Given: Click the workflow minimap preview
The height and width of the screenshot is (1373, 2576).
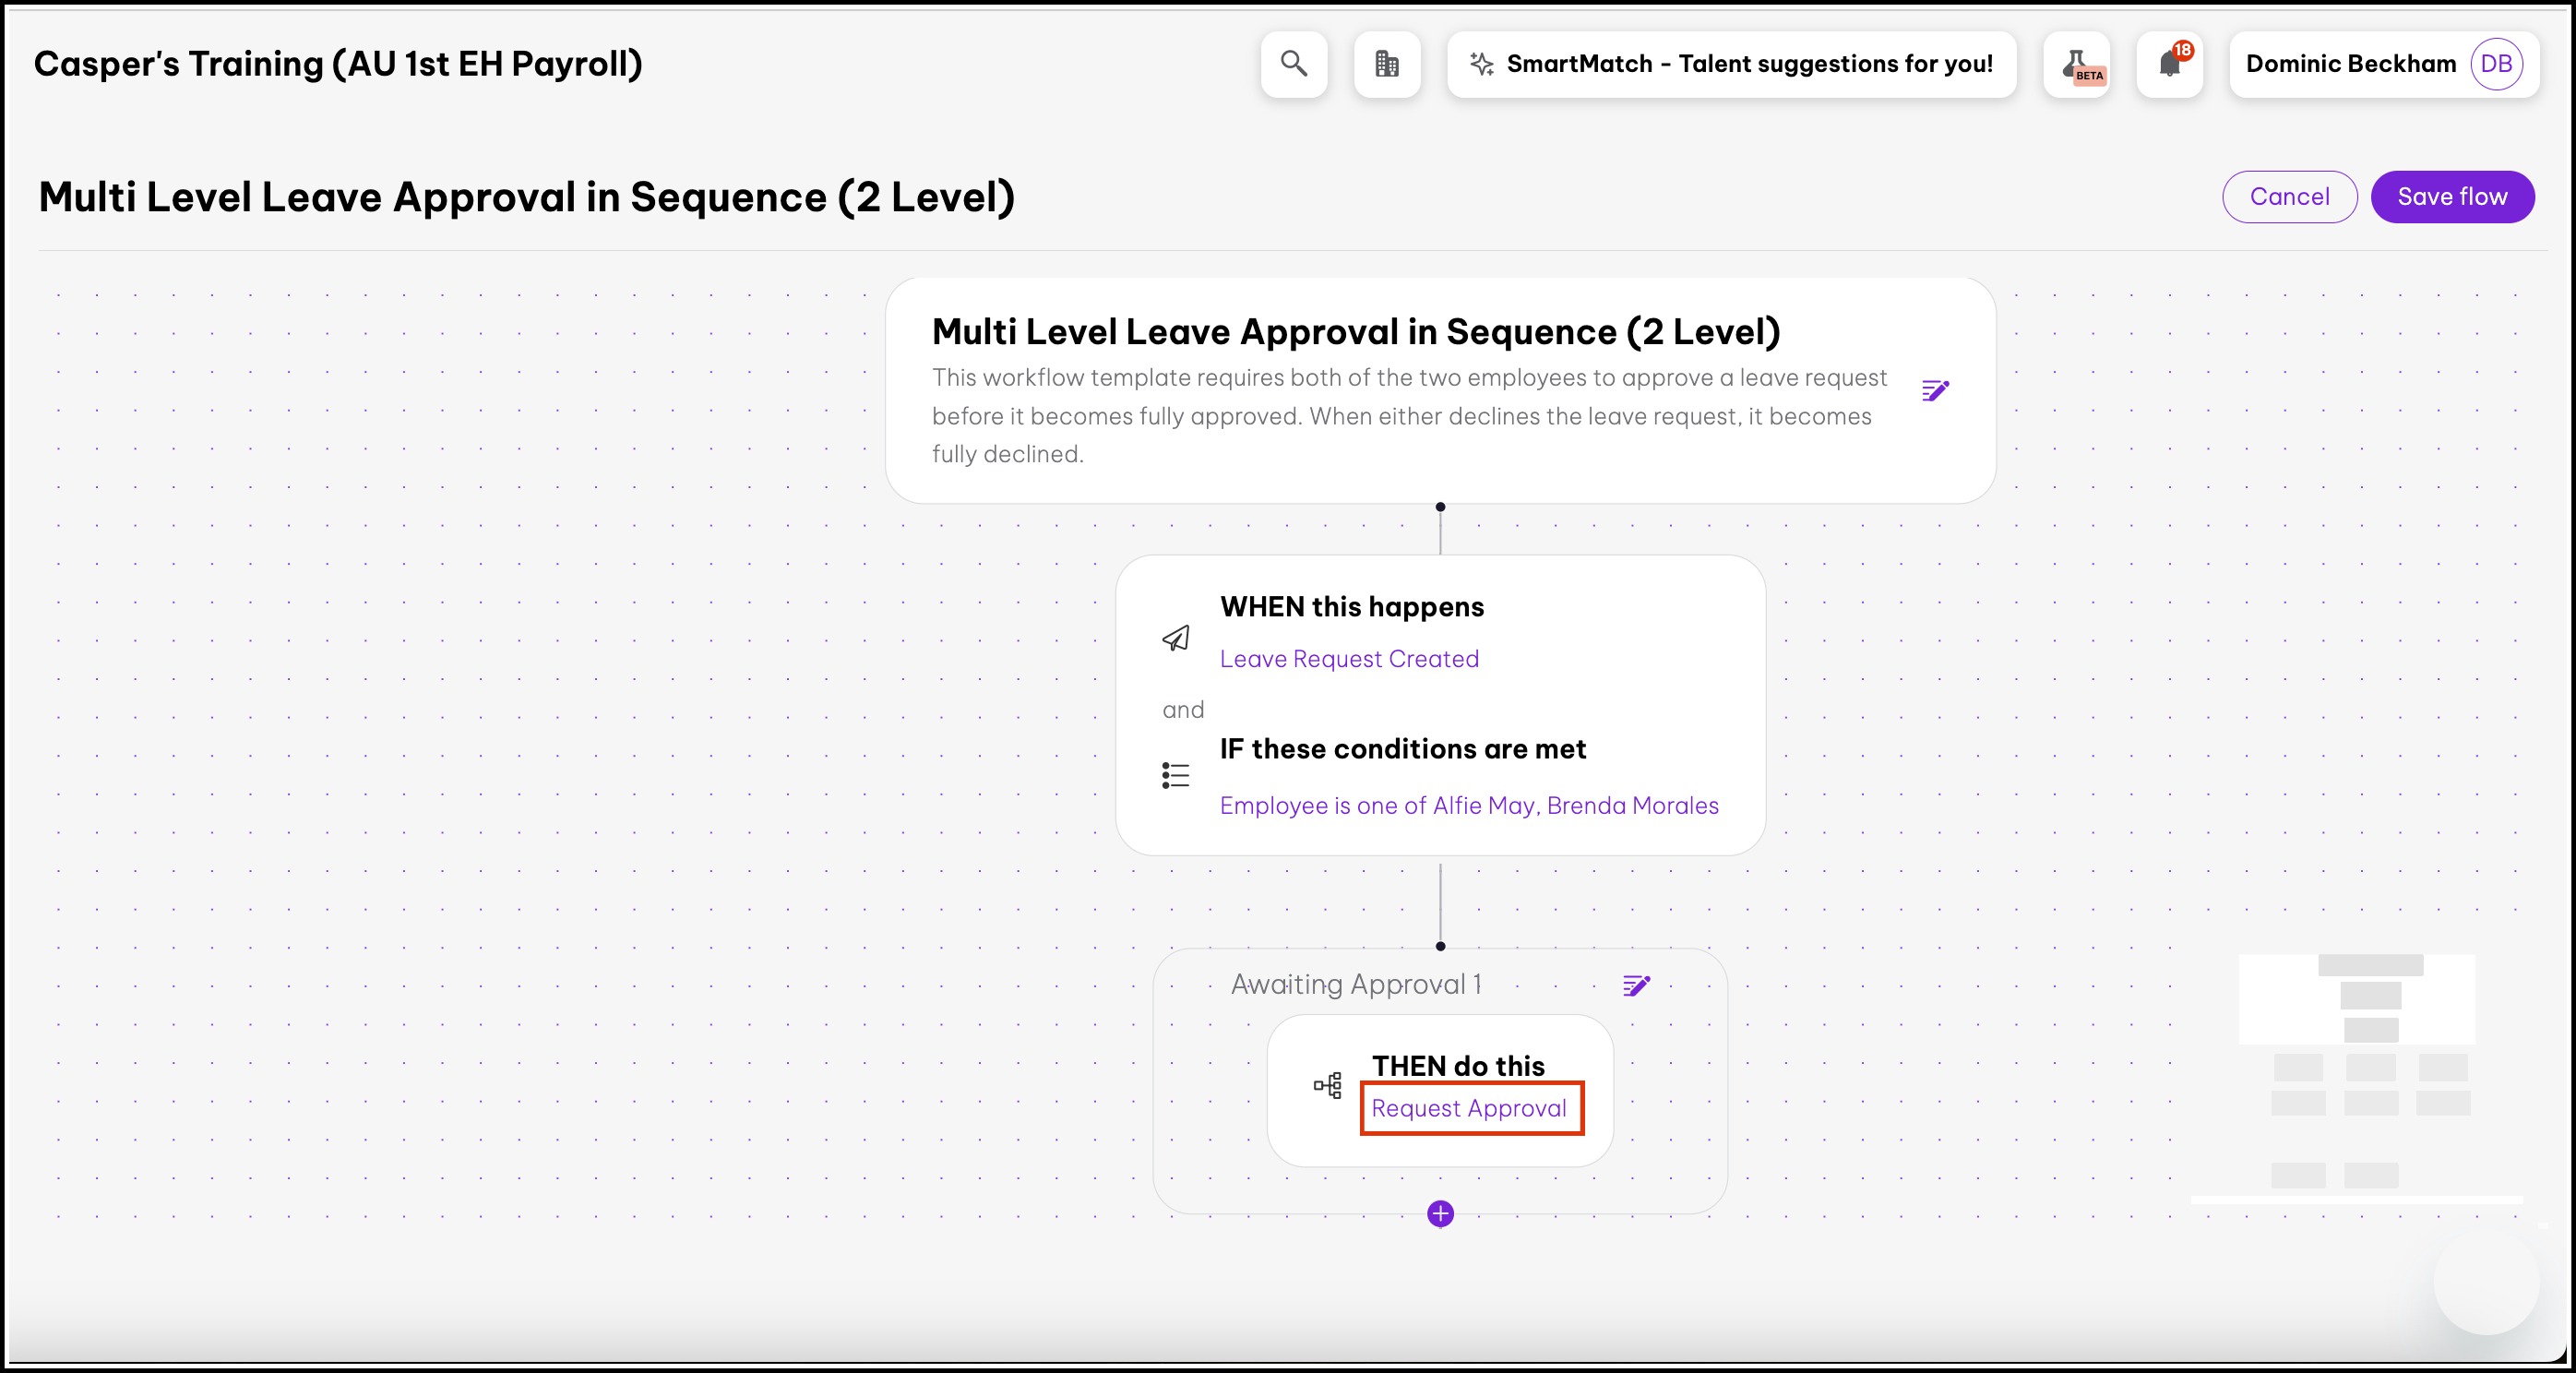Looking at the screenshot, I should coord(2370,1070).
